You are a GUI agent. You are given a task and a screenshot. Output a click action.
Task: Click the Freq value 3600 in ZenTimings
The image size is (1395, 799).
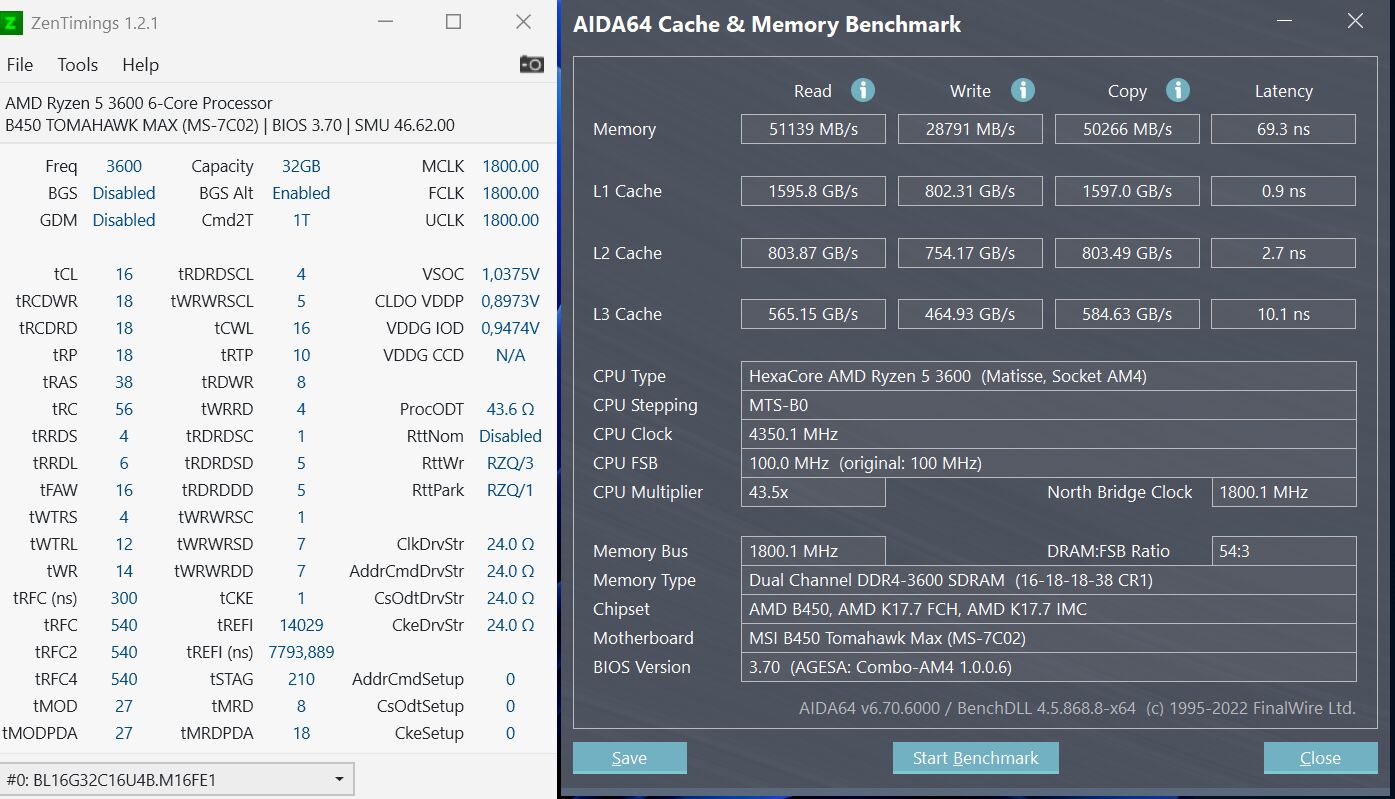124,166
